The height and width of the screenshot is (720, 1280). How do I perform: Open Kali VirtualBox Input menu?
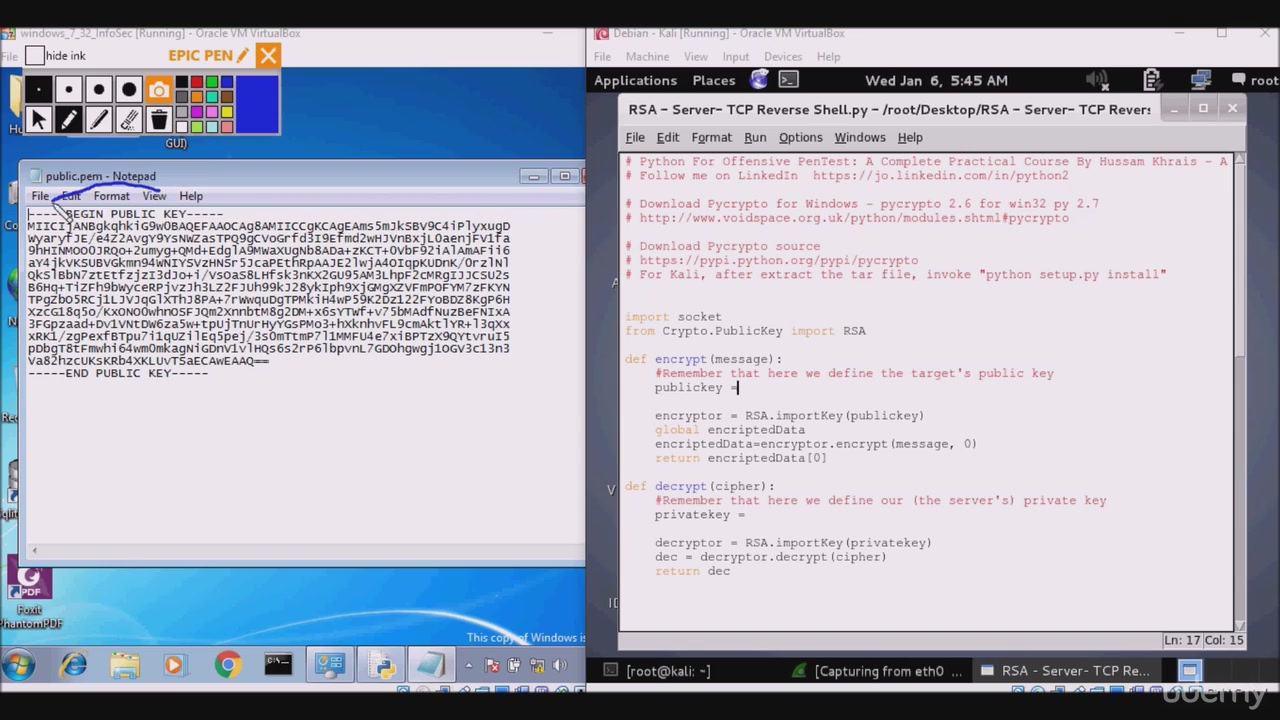(x=735, y=57)
